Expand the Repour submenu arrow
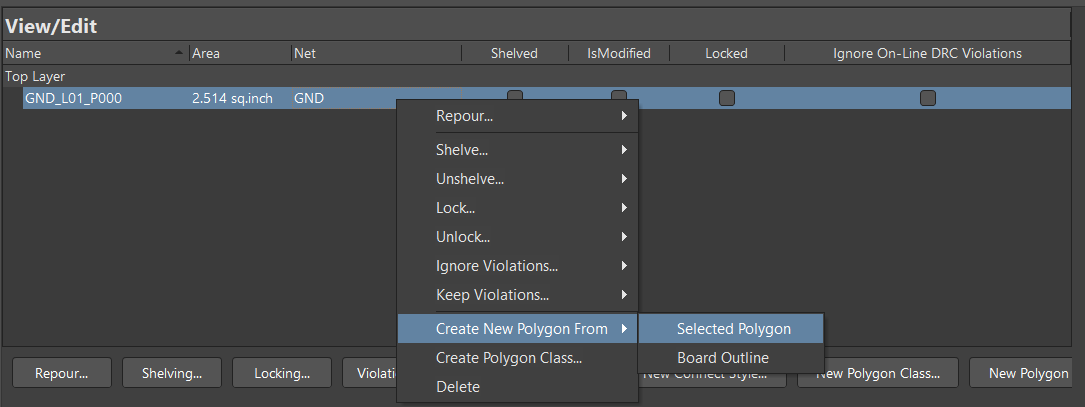 pos(624,116)
